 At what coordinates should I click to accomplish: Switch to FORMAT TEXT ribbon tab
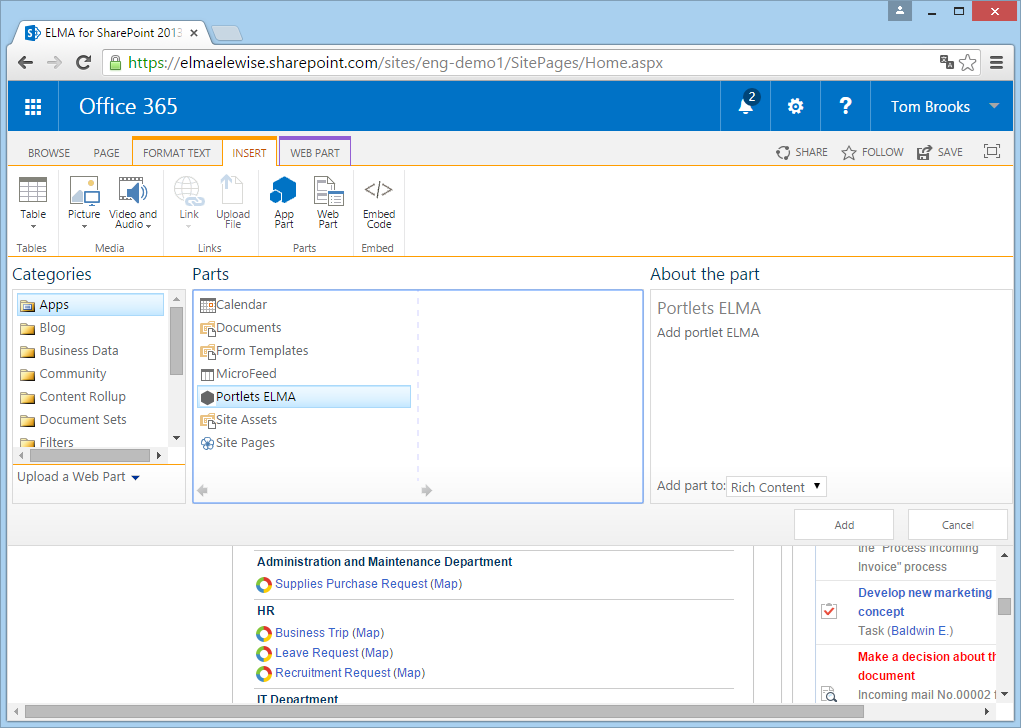(176, 153)
